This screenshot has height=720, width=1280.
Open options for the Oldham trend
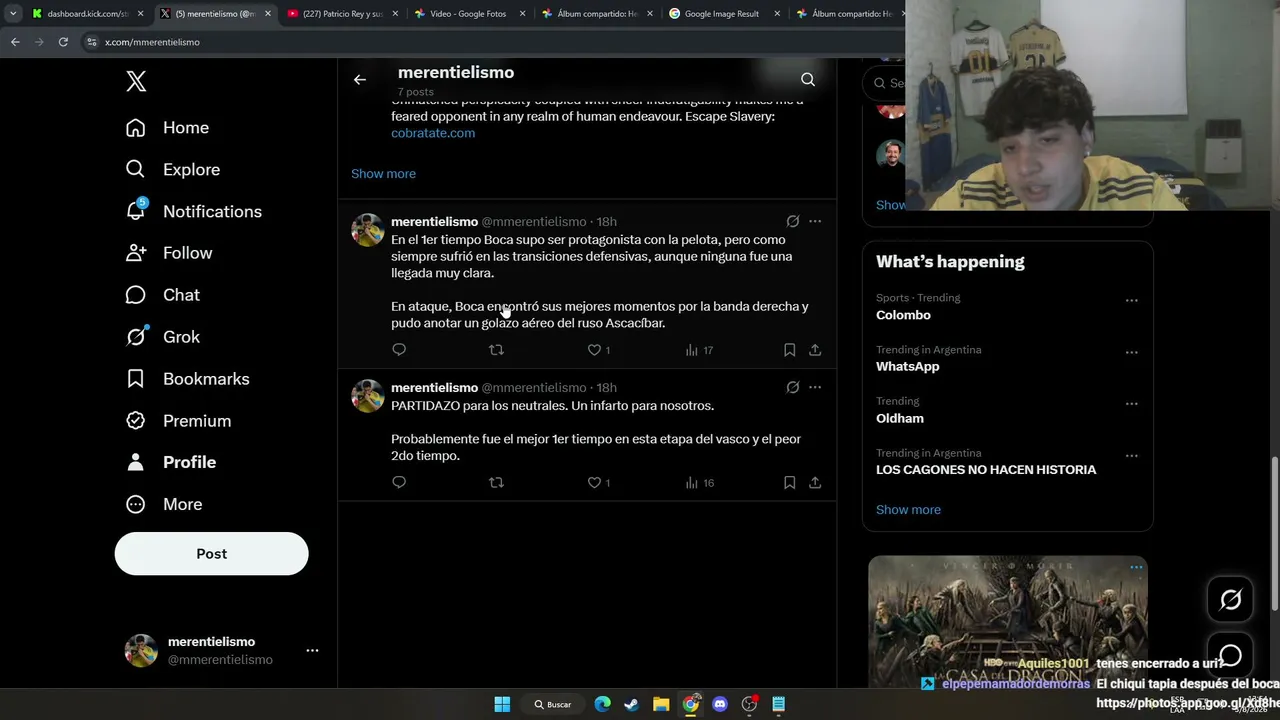tap(1131, 404)
